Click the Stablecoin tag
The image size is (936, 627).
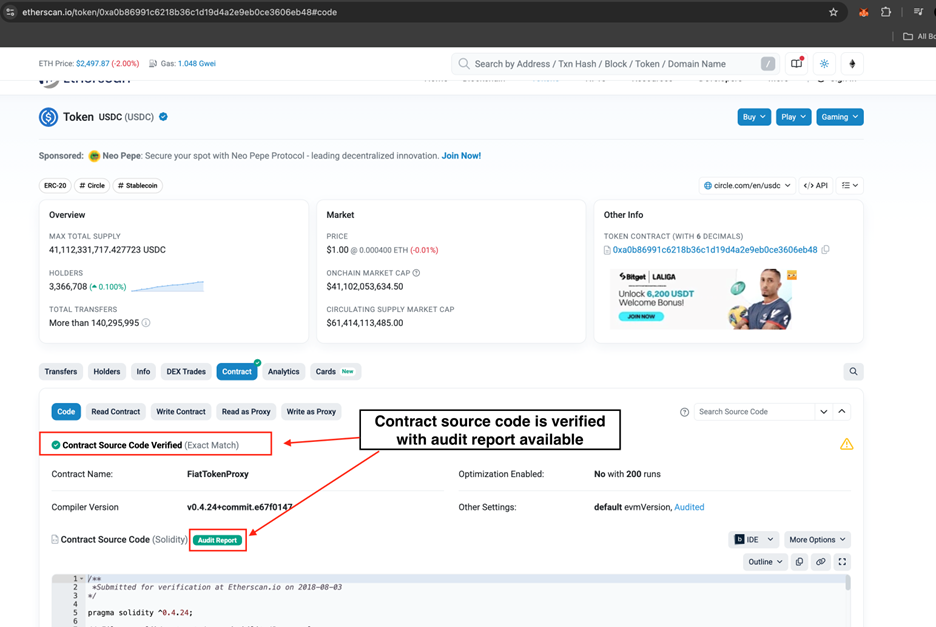tap(138, 186)
